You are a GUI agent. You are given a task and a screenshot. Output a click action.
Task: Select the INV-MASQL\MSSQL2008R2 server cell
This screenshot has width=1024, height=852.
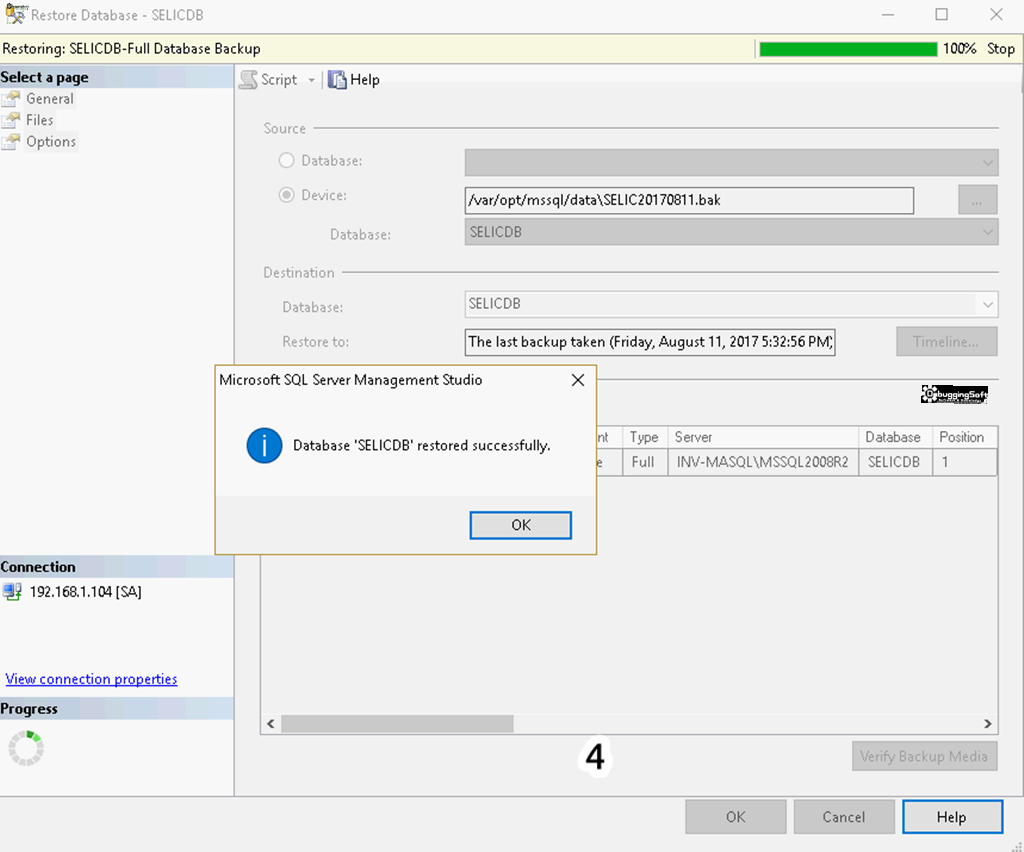[763, 462]
